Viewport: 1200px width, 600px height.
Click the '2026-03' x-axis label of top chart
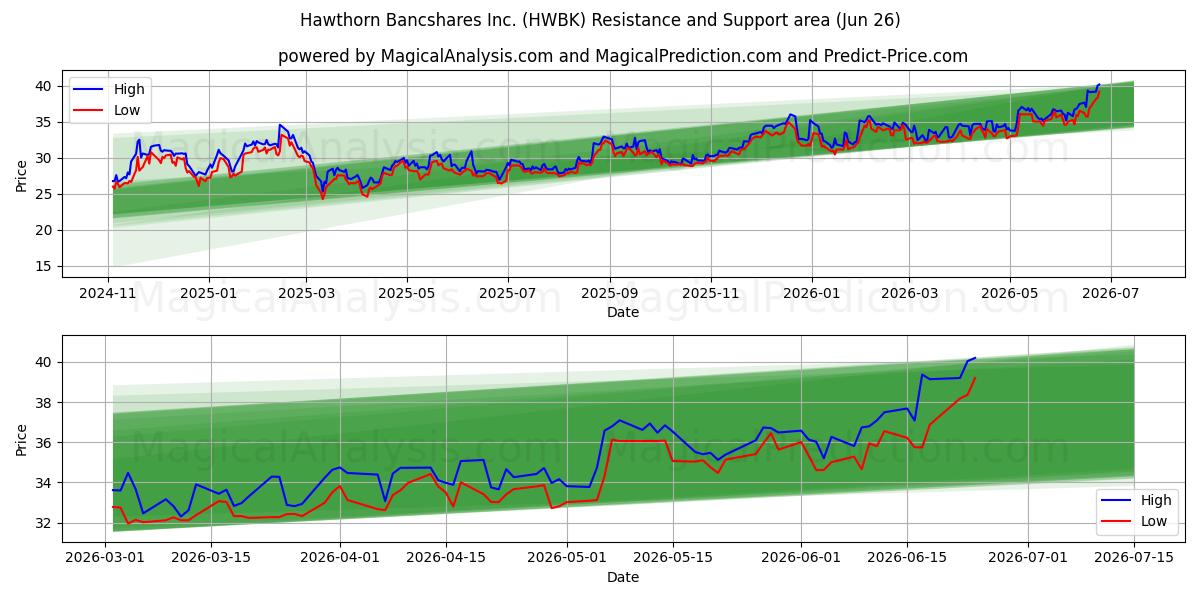[908, 296]
